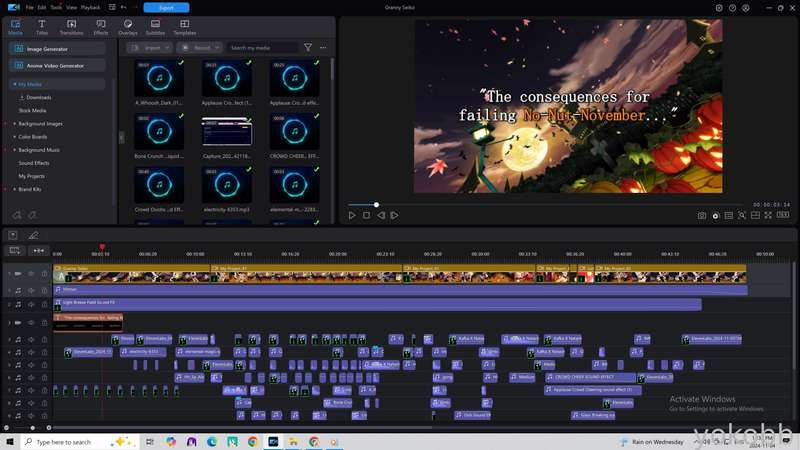800x450 pixels.
Task: Step to the next frame
Action: point(394,216)
